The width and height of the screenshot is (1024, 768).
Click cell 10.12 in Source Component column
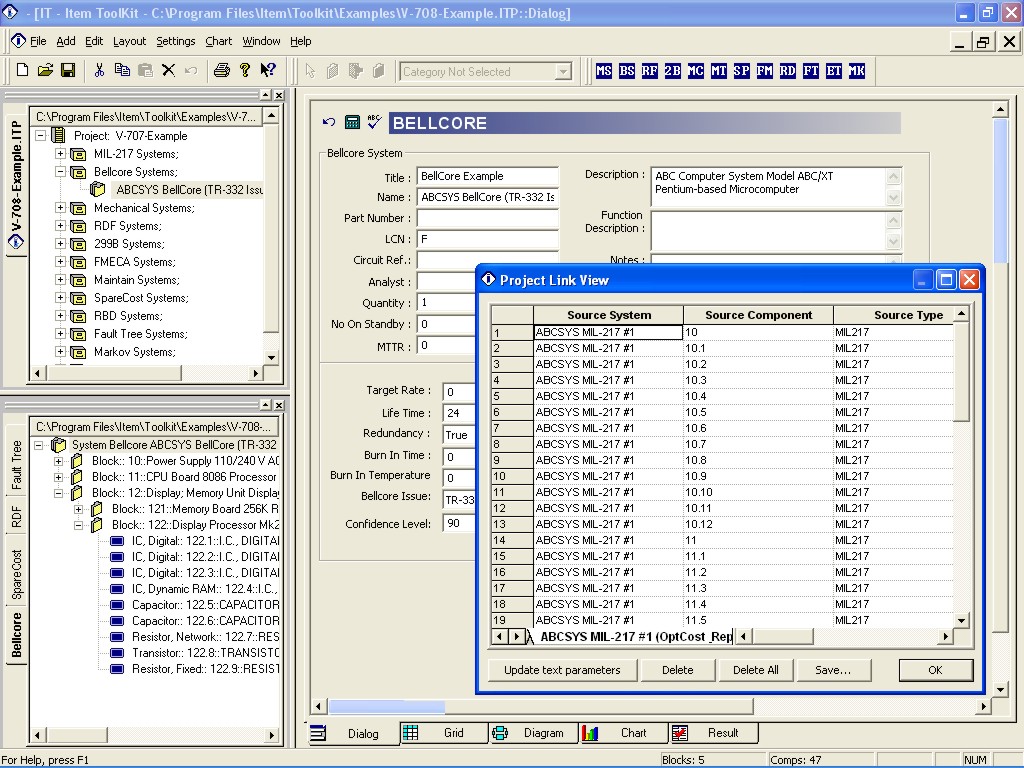click(x=758, y=524)
